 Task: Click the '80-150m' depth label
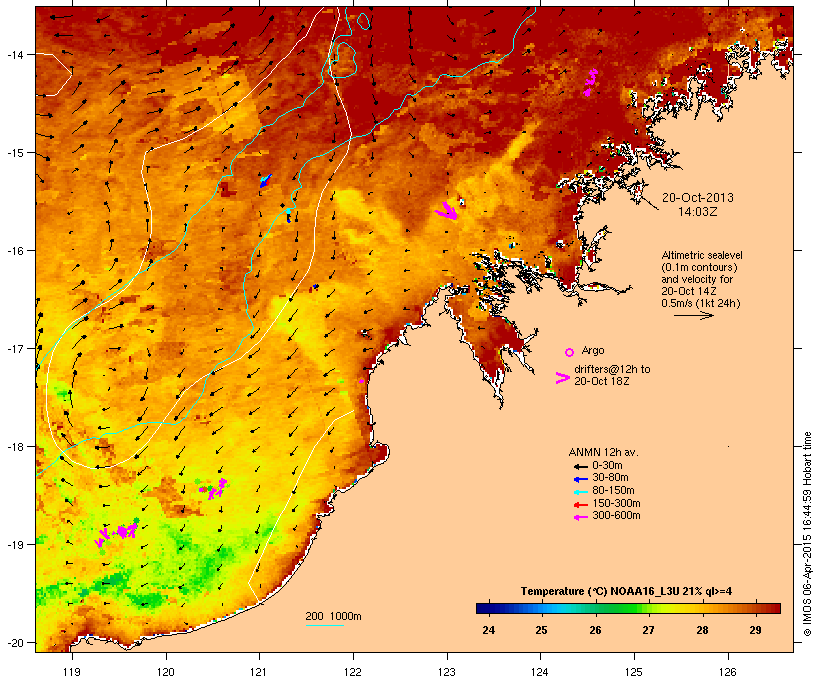pos(613,491)
